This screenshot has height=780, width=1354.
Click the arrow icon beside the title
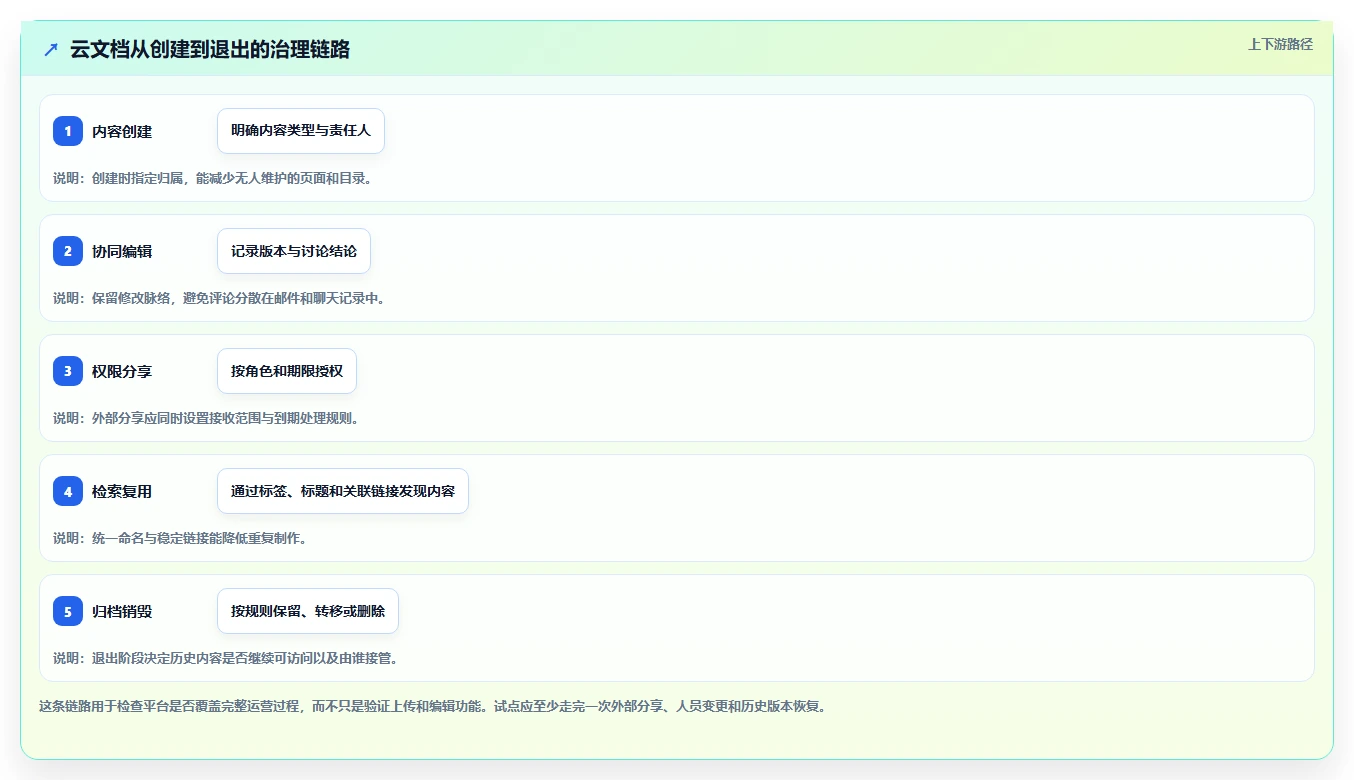click(x=51, y=49)
